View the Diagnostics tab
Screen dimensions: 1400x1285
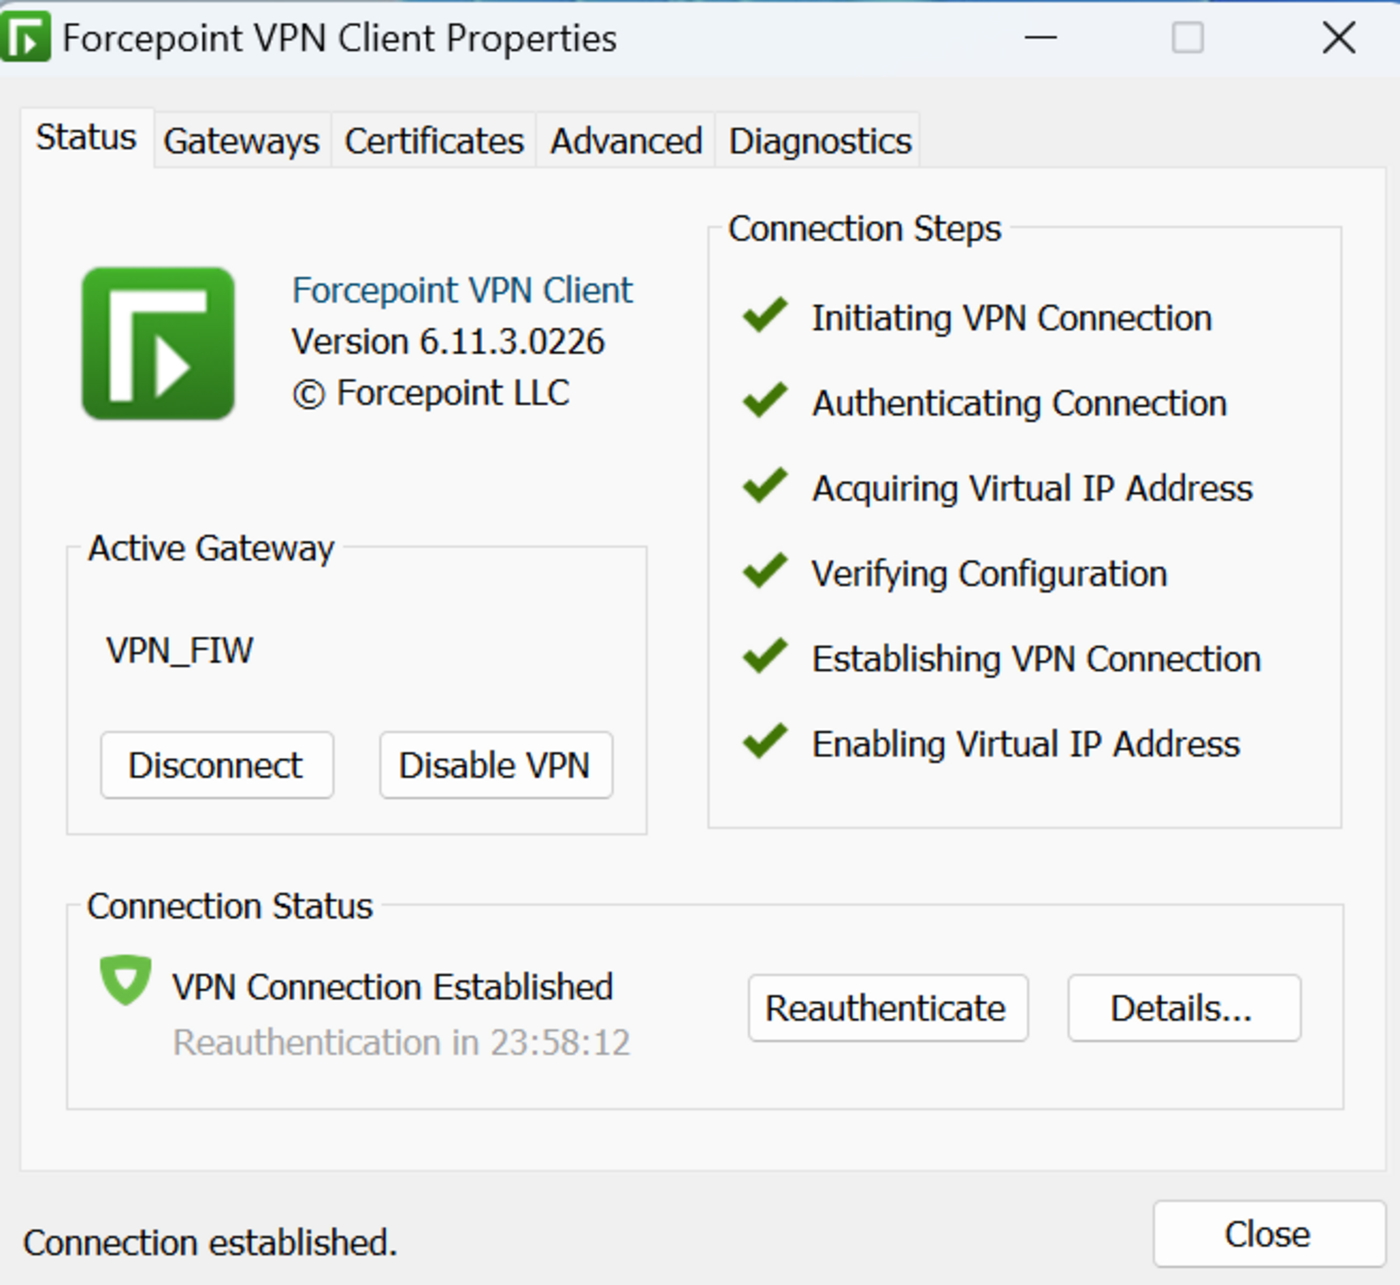click(820, 141)
